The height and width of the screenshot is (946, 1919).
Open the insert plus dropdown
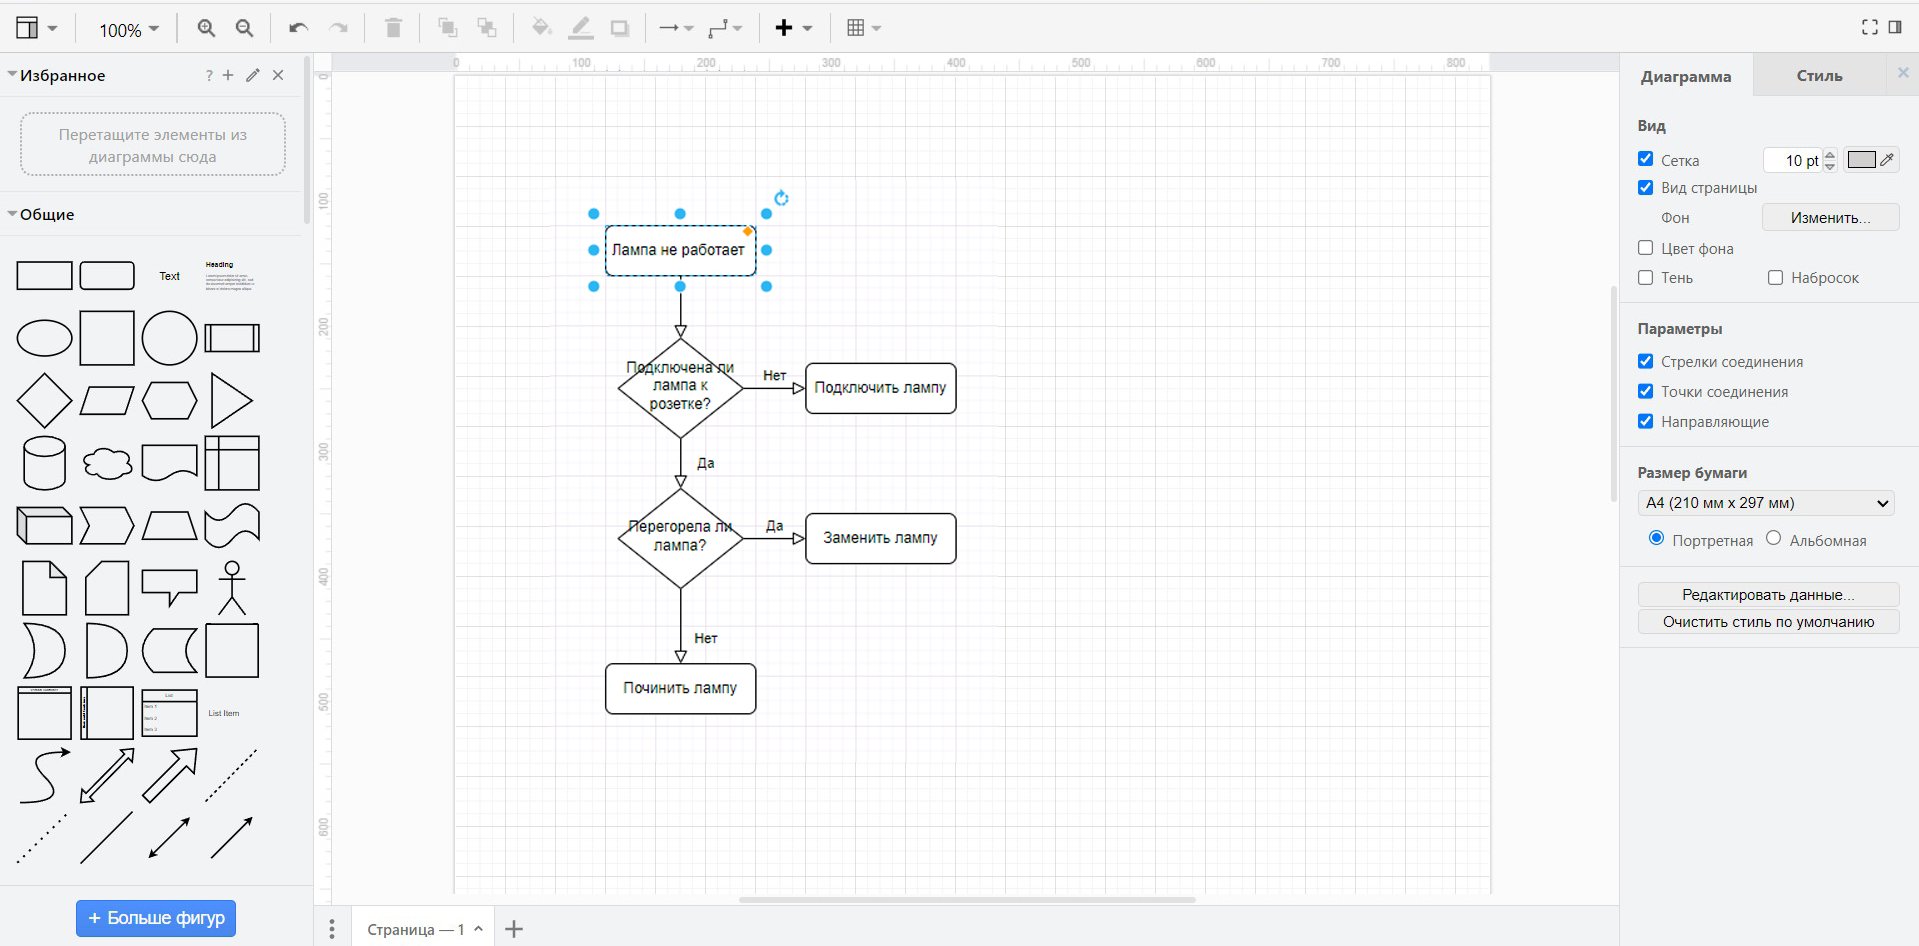794,28
